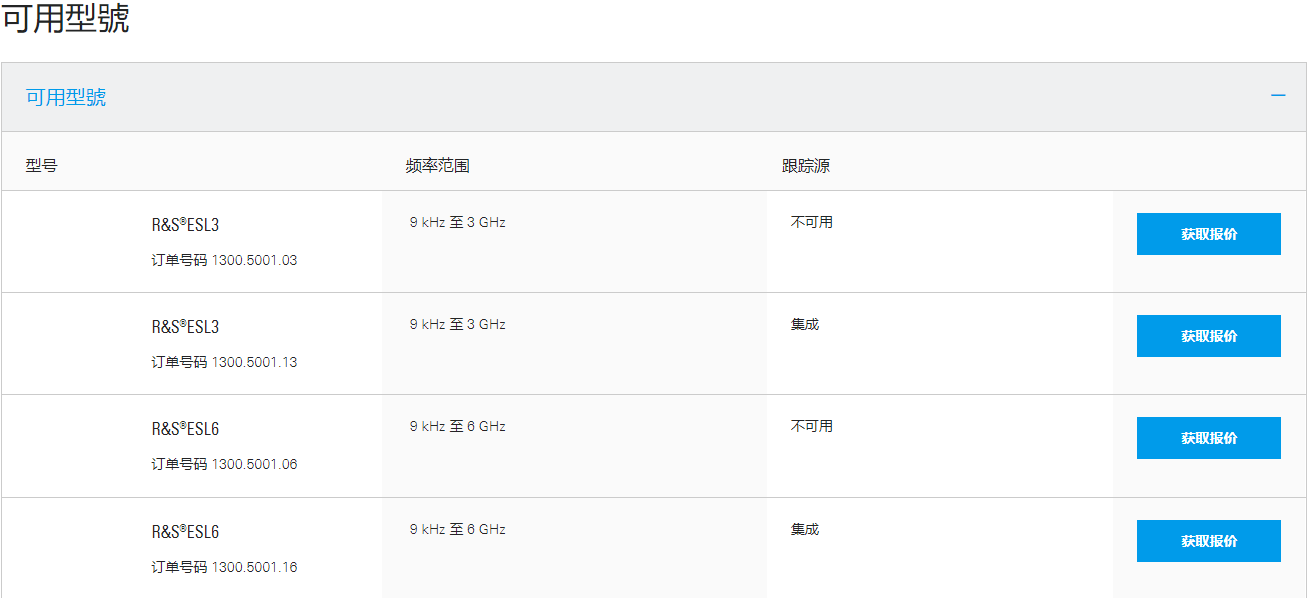The image size is (1307, 598).
Task: Open R&S ESL3 model in second row
Action: pyautogui.click(x=185, y=327)
